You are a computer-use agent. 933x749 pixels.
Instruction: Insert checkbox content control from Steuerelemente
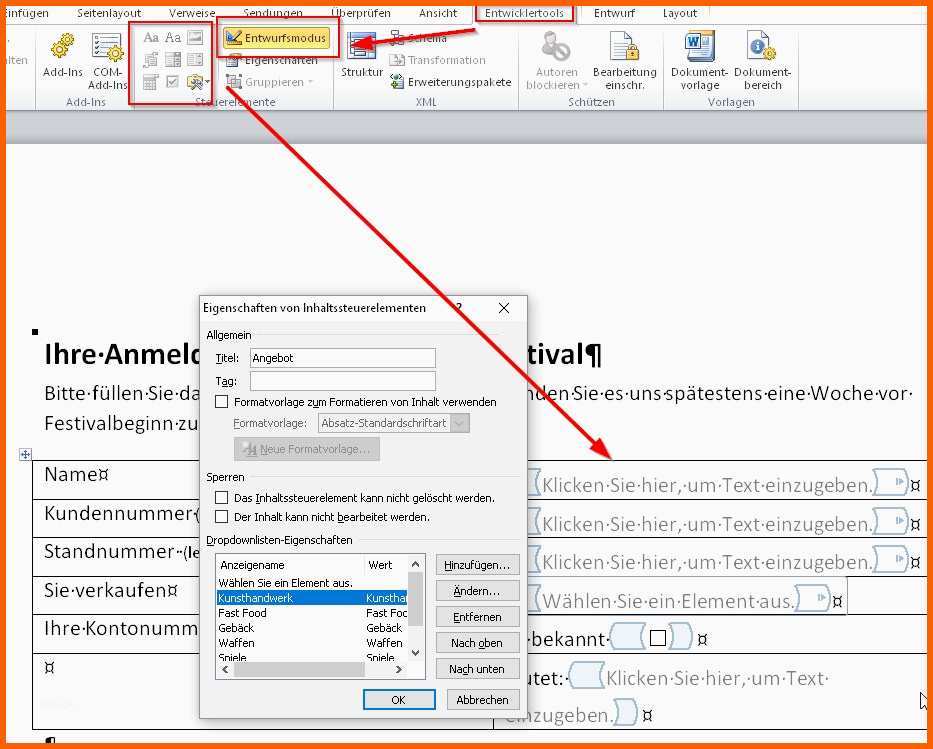pos(173,82)
